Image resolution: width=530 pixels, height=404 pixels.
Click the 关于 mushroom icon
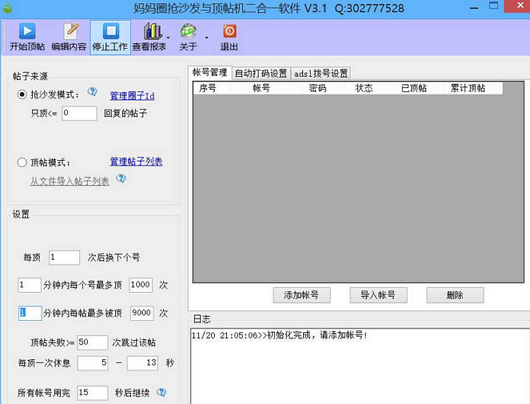tap(188, 31)
